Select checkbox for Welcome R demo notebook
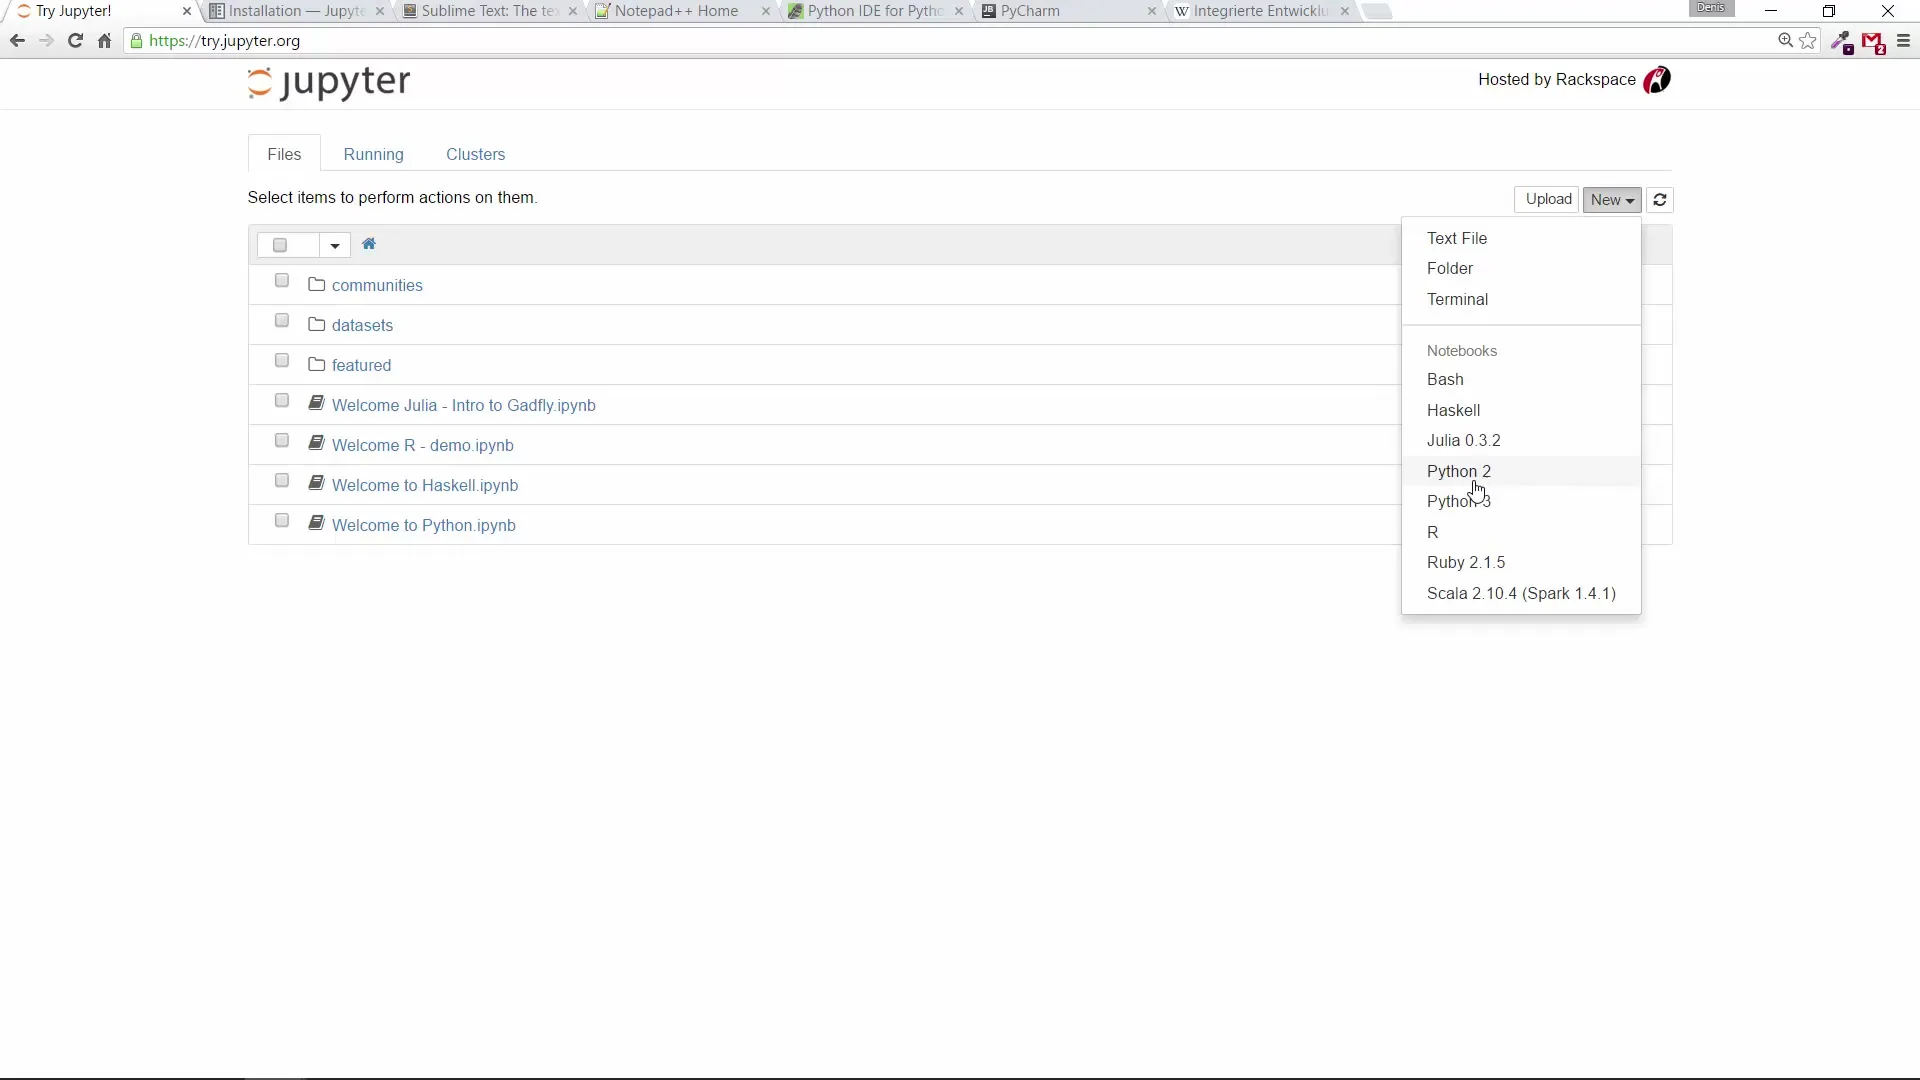Viewport: 1920px width, 1080px height. pos(282,441)
